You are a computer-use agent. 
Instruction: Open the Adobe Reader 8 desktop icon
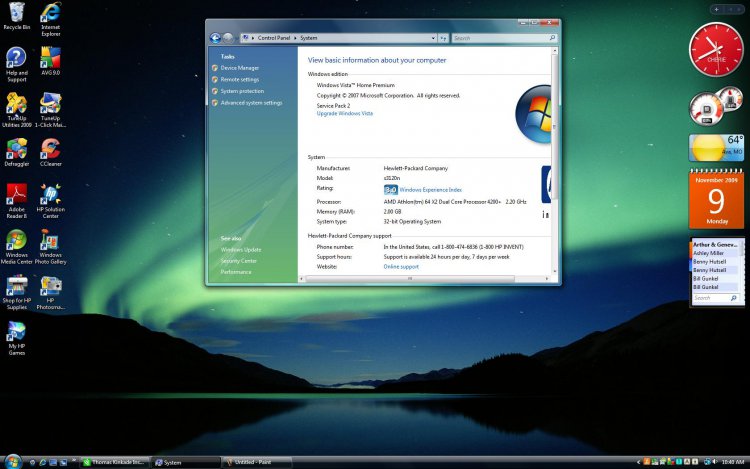(16, 201)
